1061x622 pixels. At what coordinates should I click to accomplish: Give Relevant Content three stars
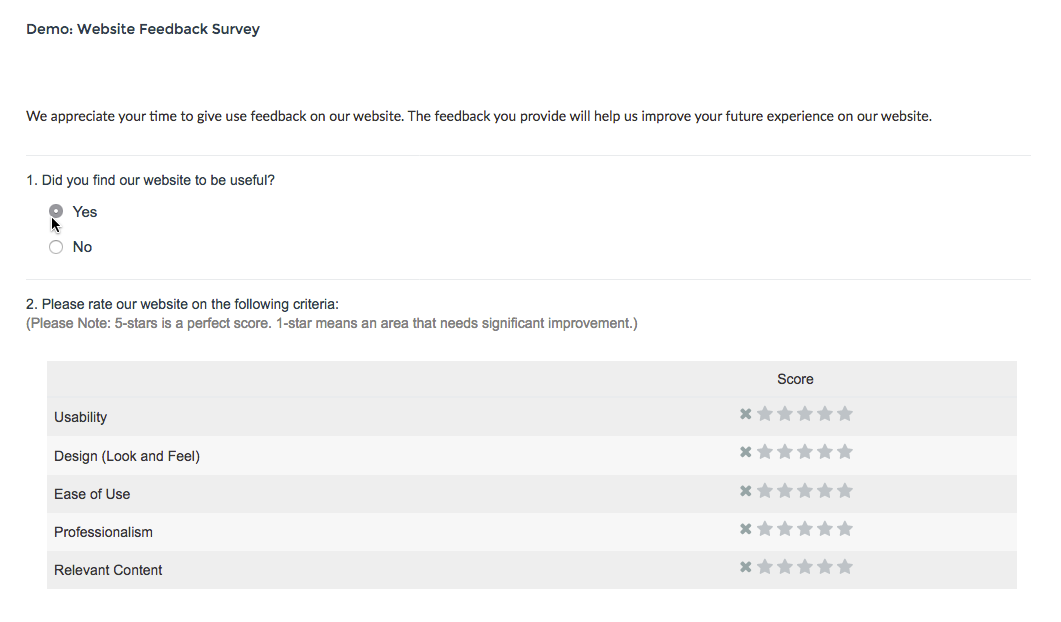tap(805, 567)
